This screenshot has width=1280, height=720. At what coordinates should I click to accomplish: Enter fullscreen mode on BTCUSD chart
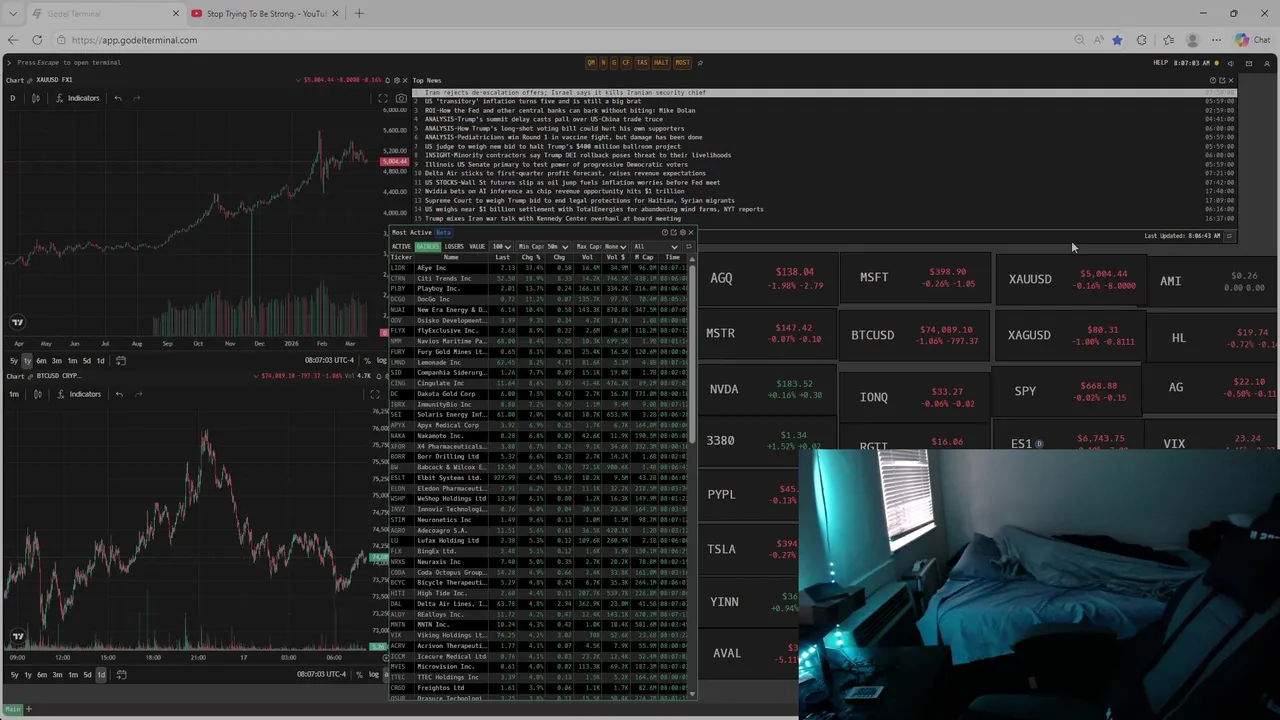coord(375,394)
